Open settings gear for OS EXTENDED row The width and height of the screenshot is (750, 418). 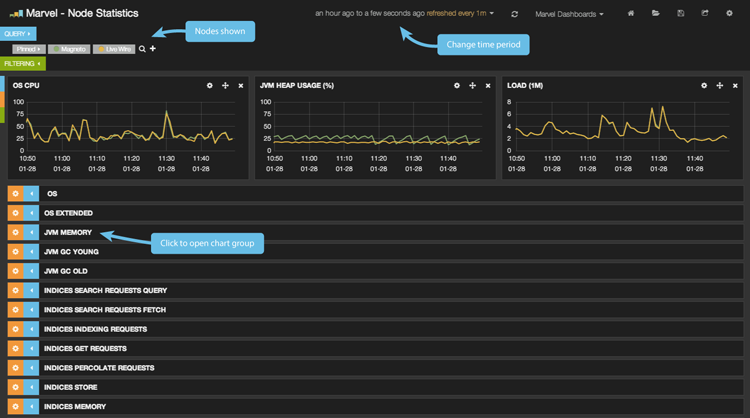(x=14, y=213)
